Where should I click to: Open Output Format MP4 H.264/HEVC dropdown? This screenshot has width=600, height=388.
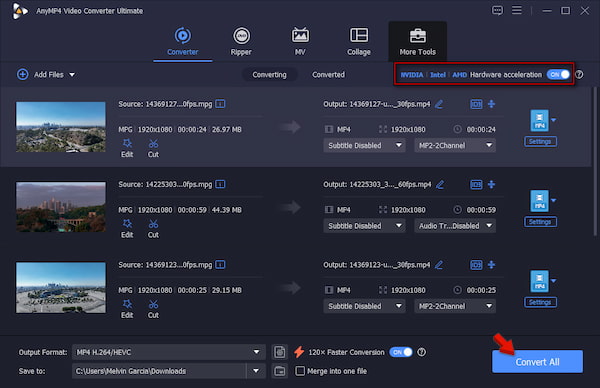point(169,352)
